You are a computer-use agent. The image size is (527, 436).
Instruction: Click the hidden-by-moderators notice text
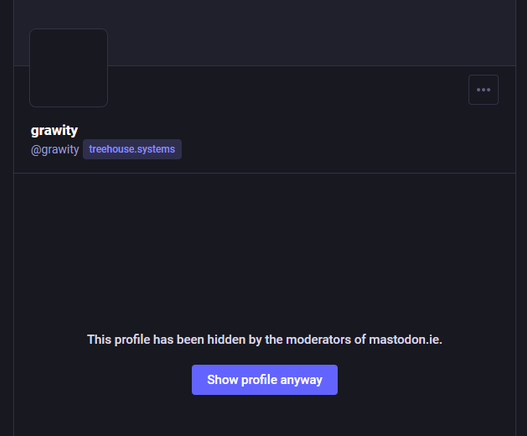(x=265, y=340)
